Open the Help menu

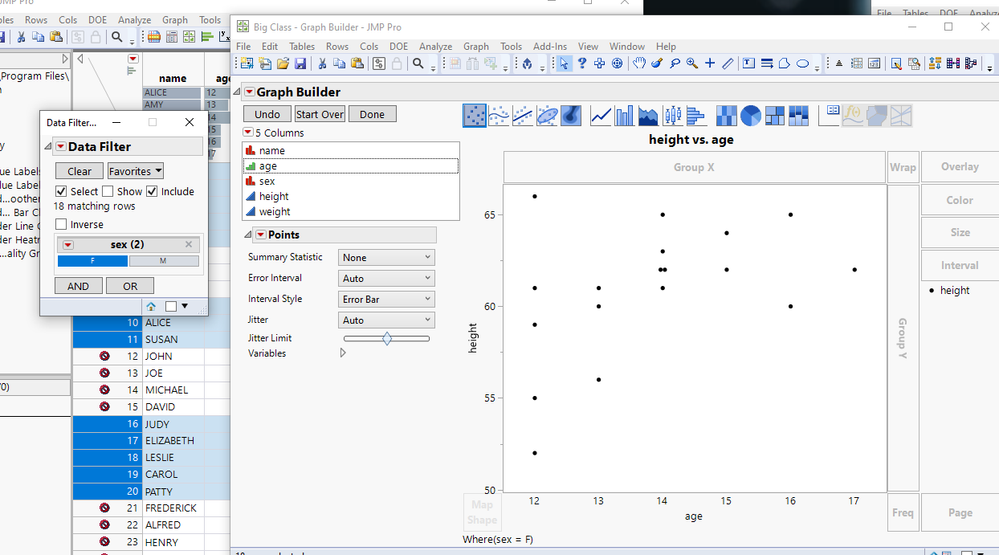pyautogui.click(x=666, y=47)
